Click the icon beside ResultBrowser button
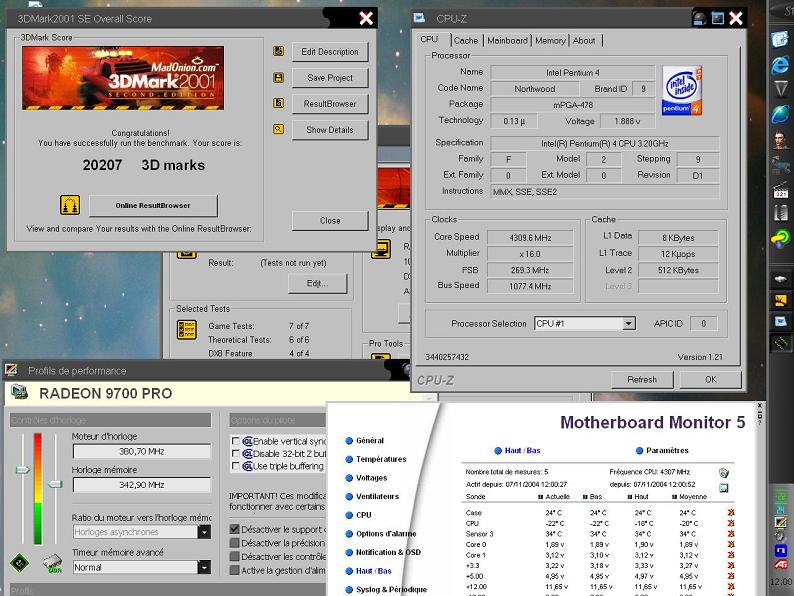Image resolution: width=794 pixels, height=596 pixels. point(279,103)
